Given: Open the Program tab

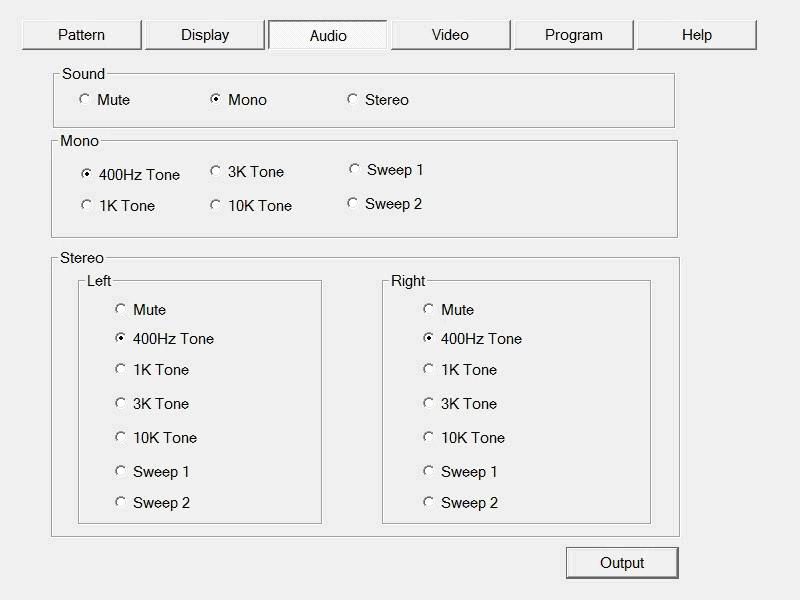Looking at the screenshot, I should (574, 35).
